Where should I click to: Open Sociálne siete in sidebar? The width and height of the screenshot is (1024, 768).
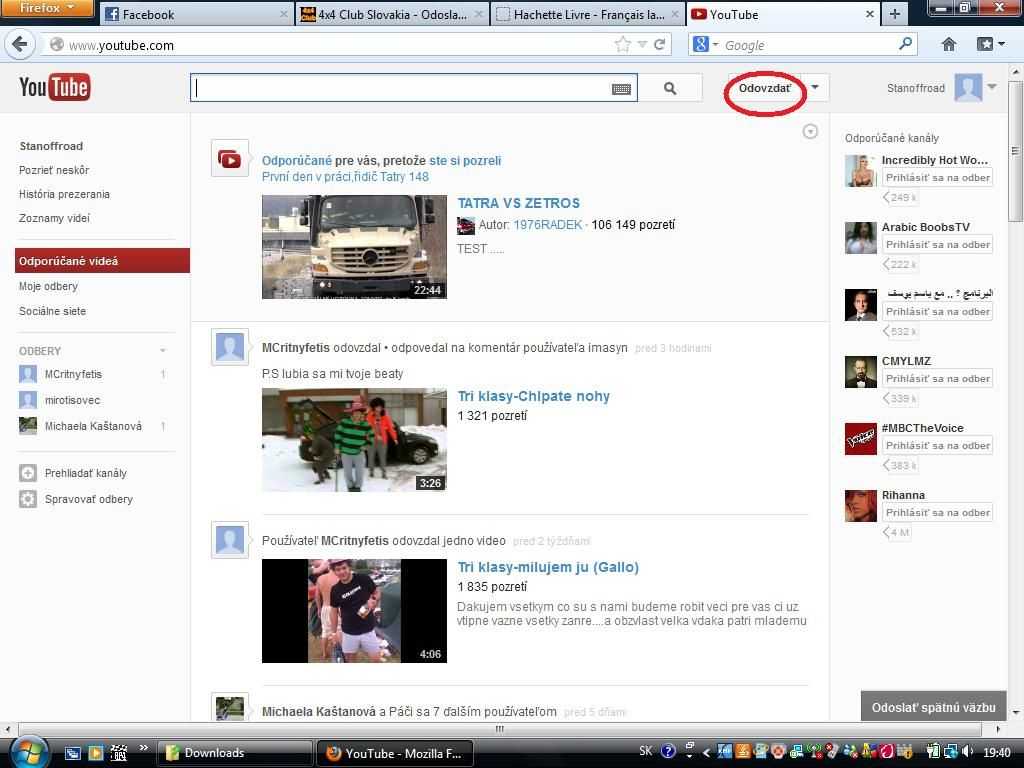52,311
